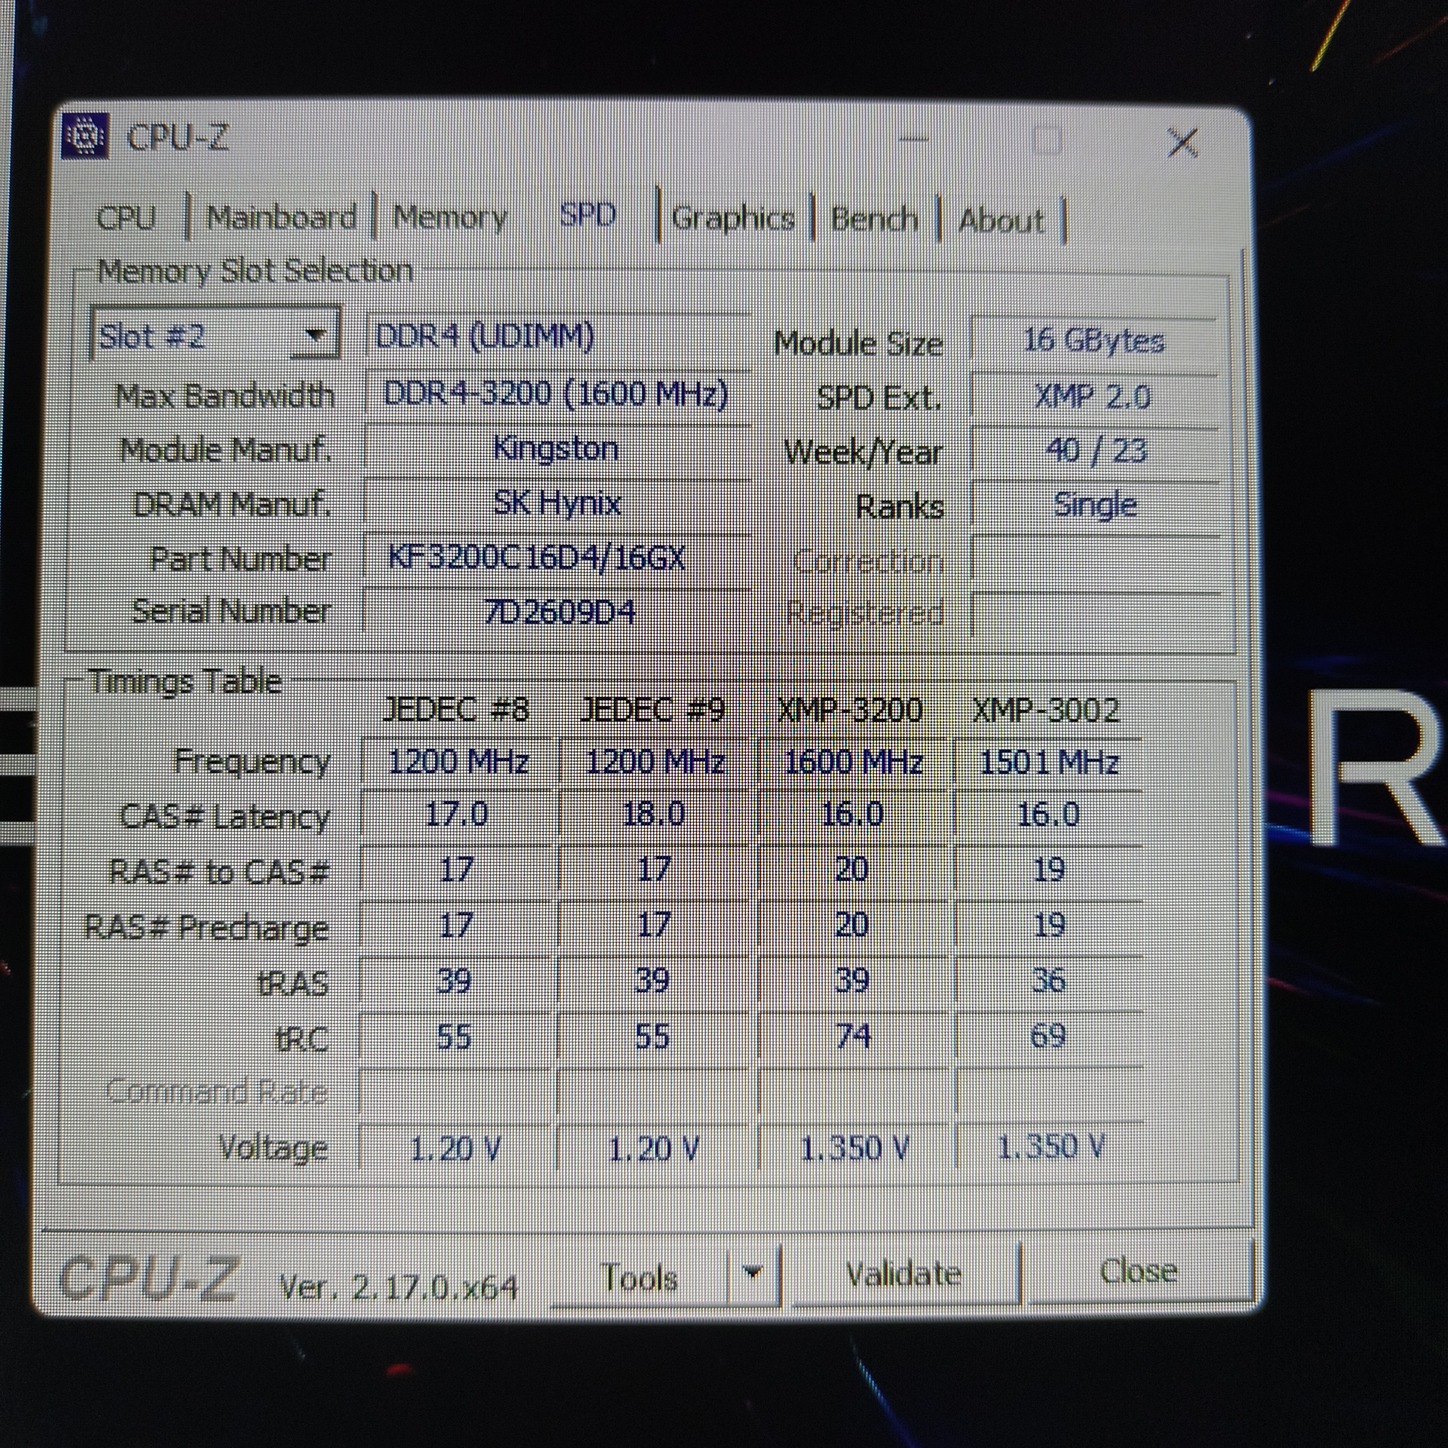Viewport: 1448px width, 1448px height.
Task: Click the XMP-3200 column header
Action: point(850,710)
